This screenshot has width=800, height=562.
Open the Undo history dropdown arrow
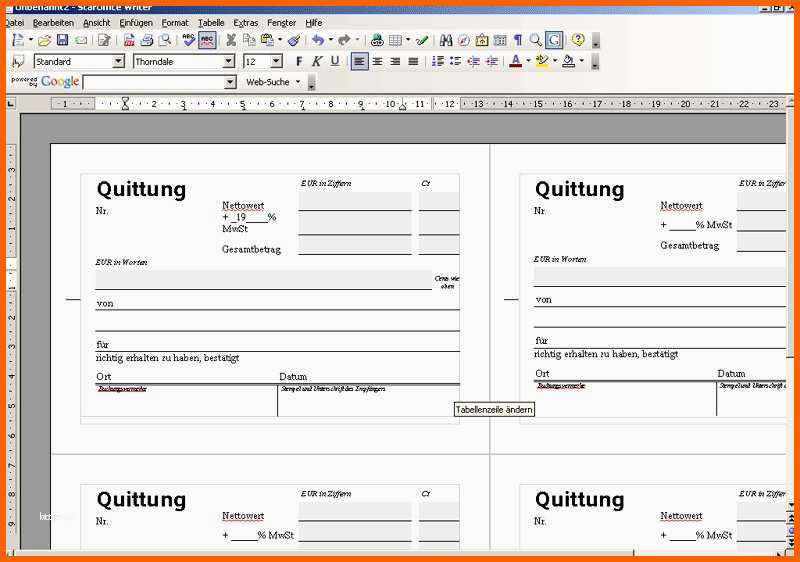tap(331, 40)
